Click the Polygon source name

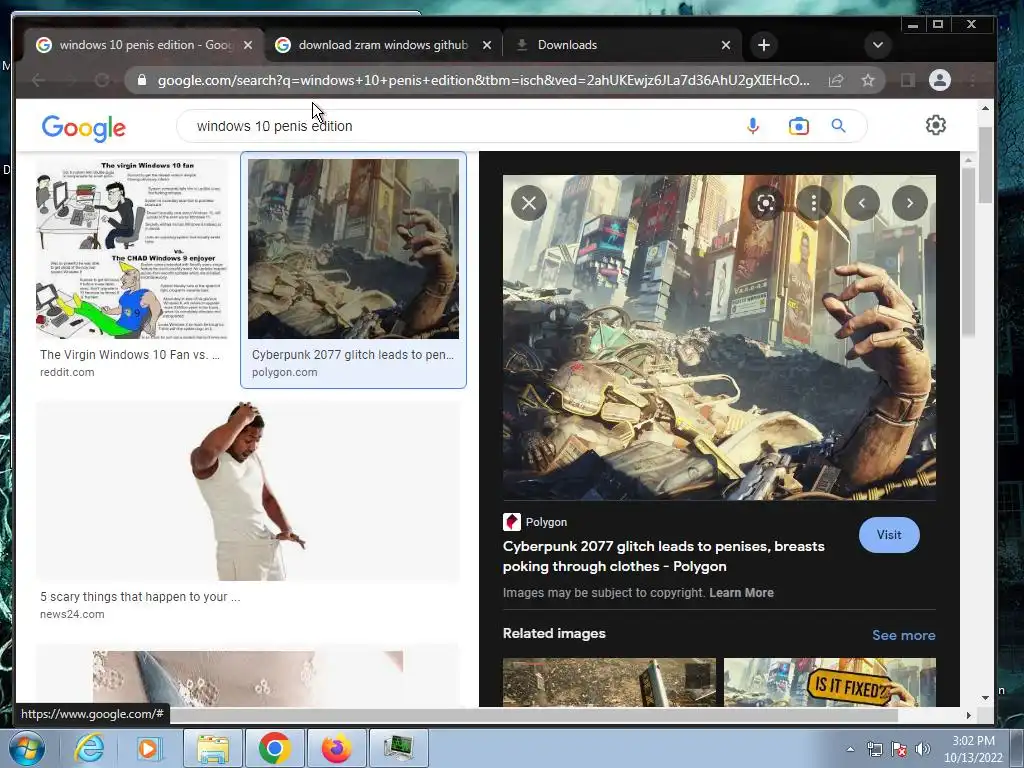coord(546,522)
